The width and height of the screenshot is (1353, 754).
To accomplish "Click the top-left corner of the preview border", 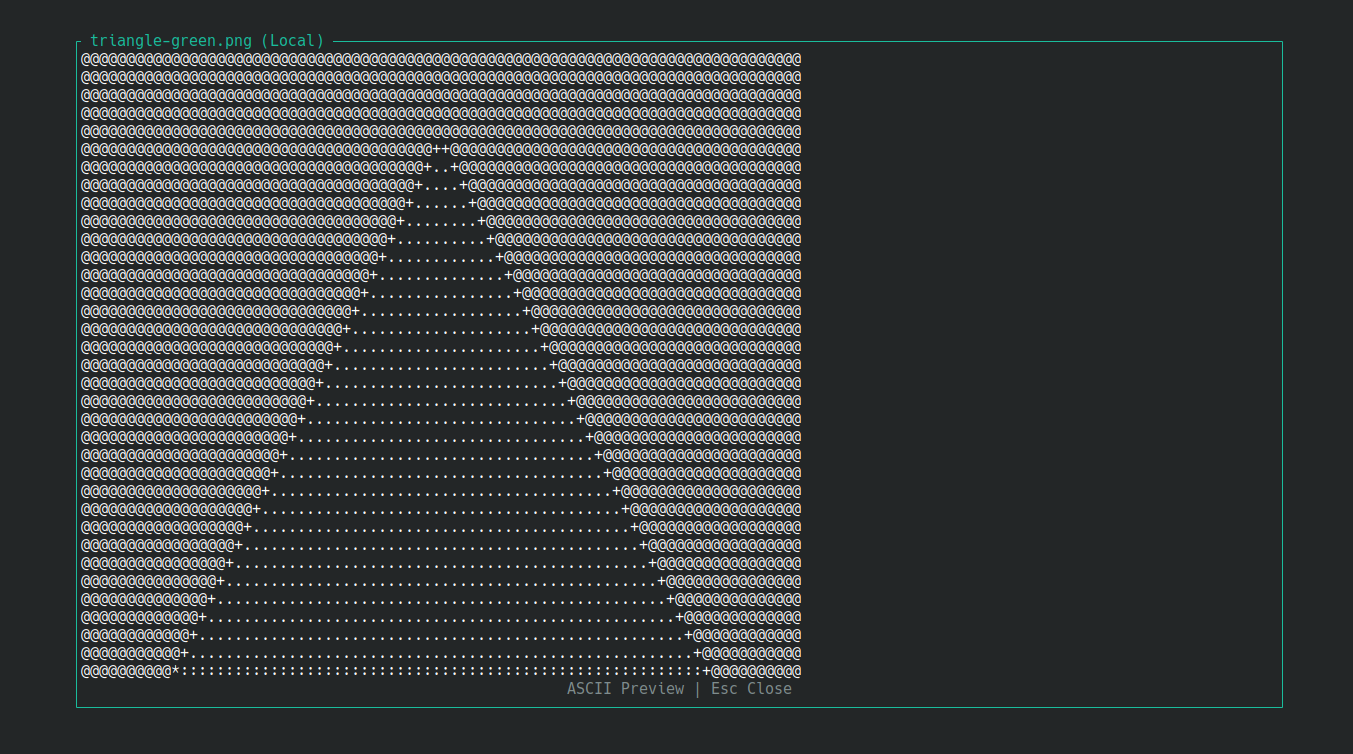I will point(76,42).
